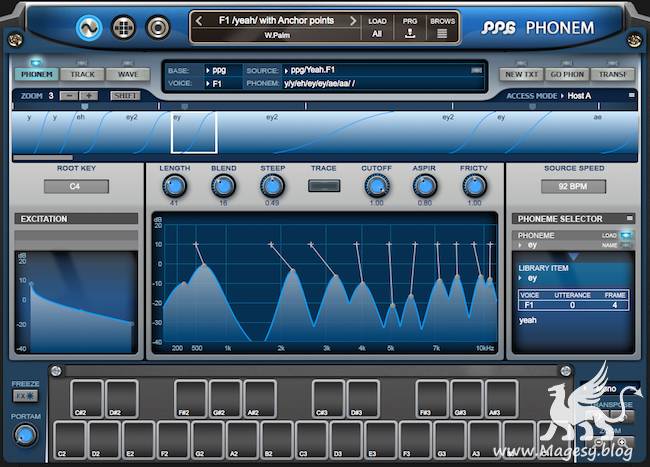Click the small icon at source field end
The image size is (650, 467).
477,70
